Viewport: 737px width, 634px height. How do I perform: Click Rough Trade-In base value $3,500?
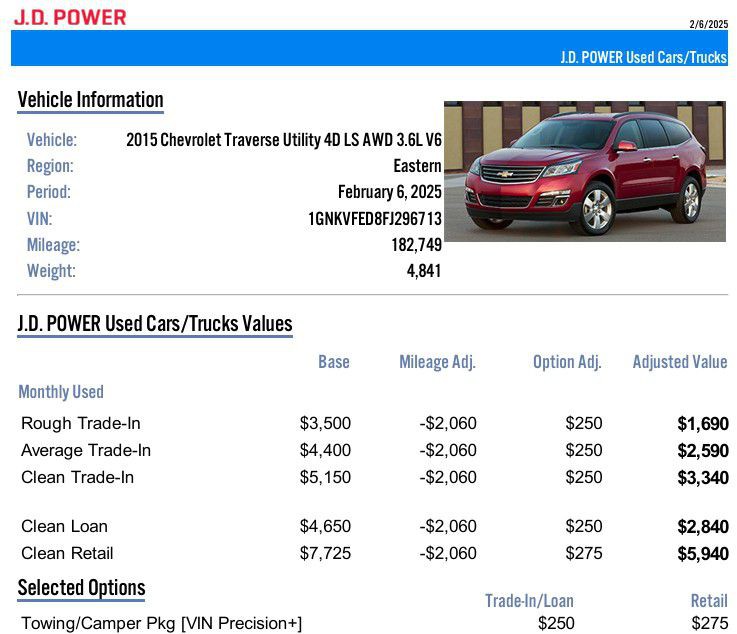325,423
